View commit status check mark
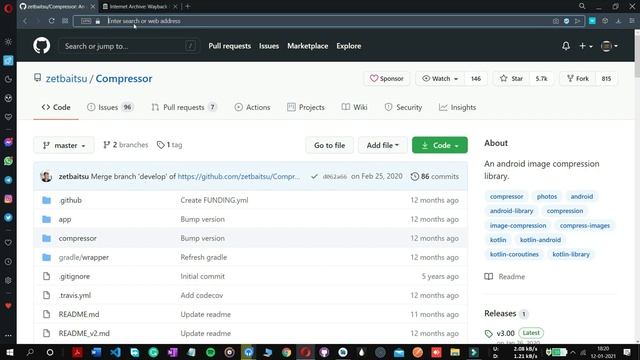 [x=314, y=176]
